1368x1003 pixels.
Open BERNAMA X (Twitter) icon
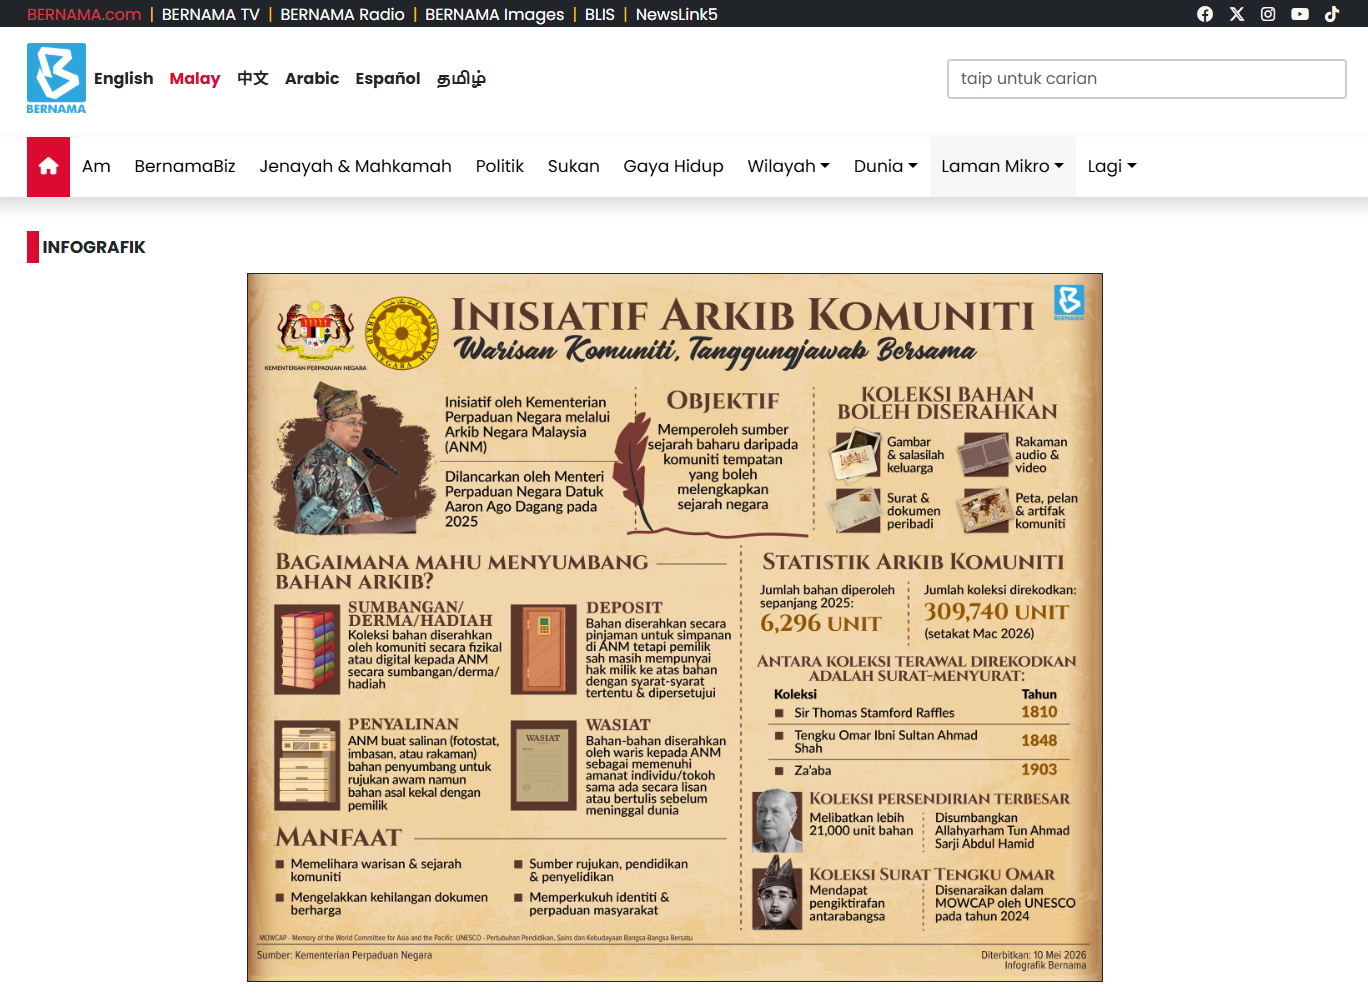(1237, 14)
